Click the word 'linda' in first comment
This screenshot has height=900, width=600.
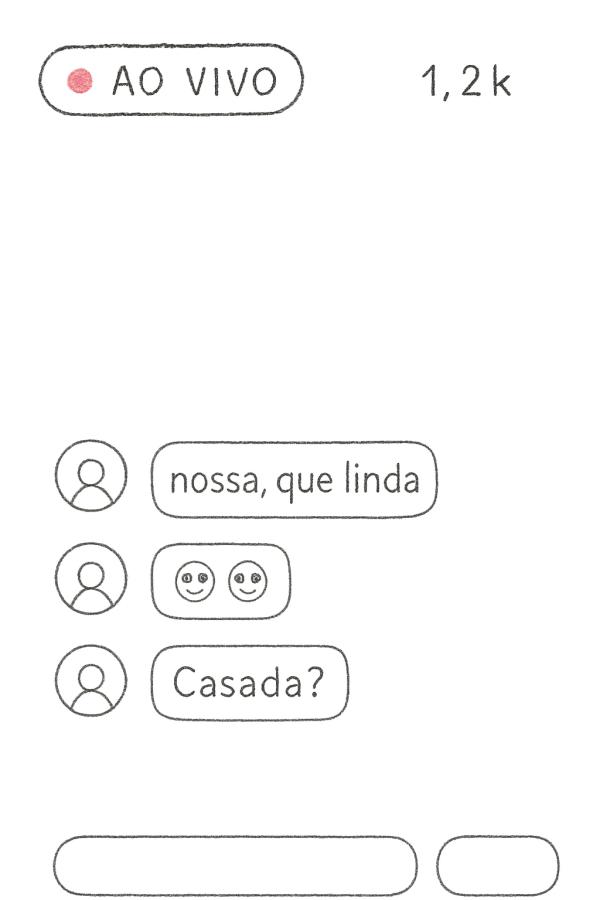coord(382,479)
